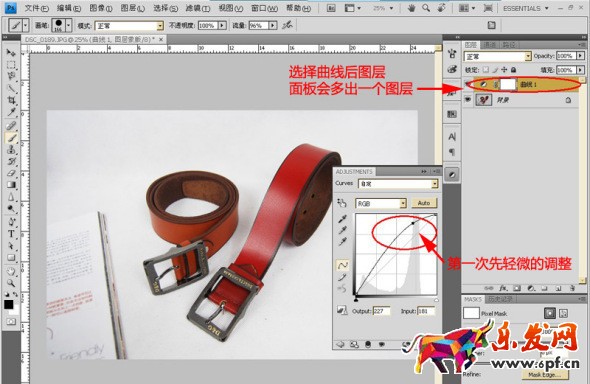This screenshot has width=590, height=384.
Task: Click the Input value field
Action: [426, 311]
